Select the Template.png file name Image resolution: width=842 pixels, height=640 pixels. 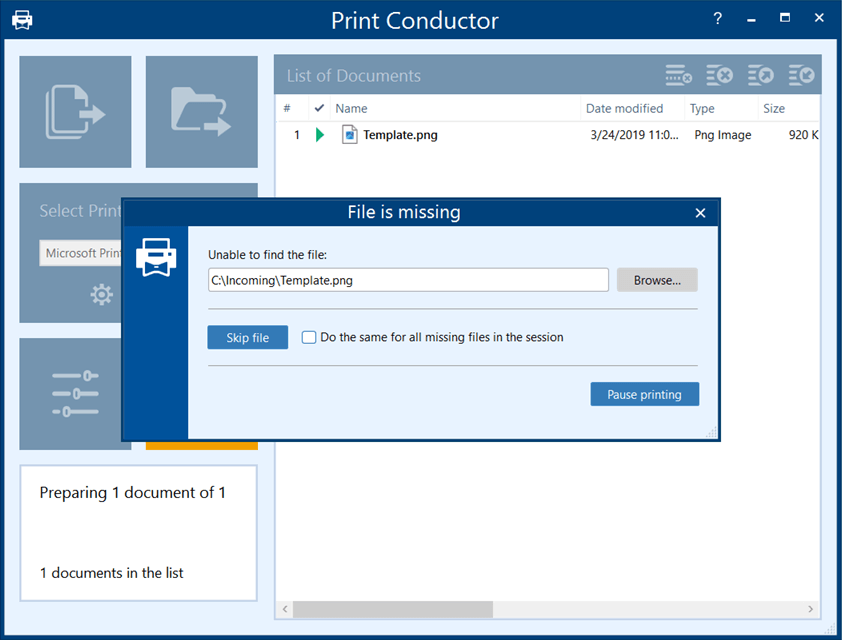pos(401,135)
